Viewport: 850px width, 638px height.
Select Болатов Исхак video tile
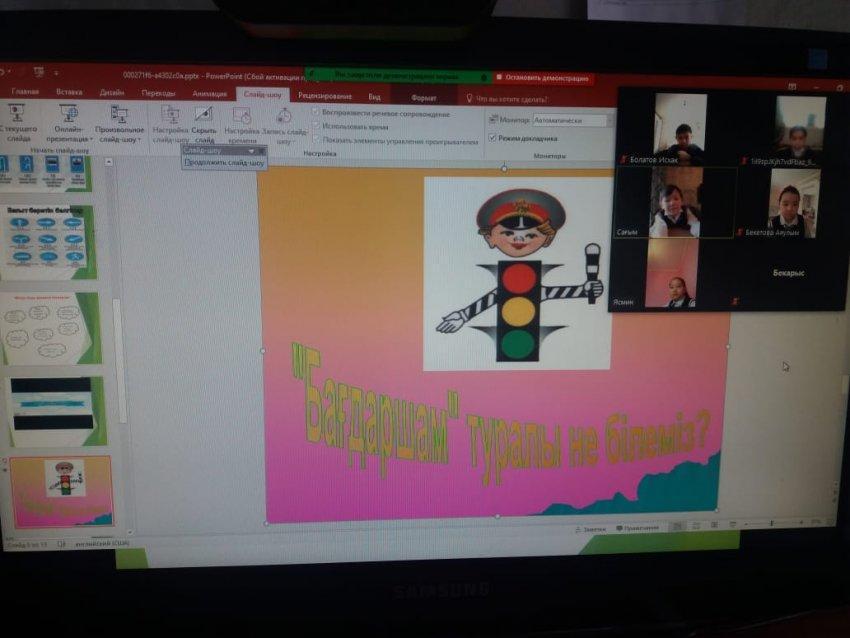pos(677,130)
